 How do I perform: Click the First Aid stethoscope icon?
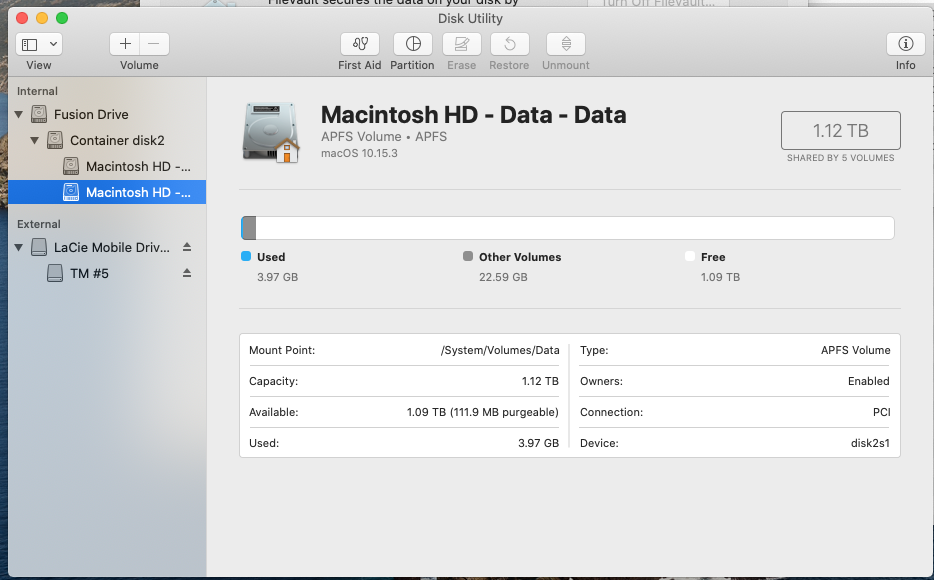[x=359, y=44]
